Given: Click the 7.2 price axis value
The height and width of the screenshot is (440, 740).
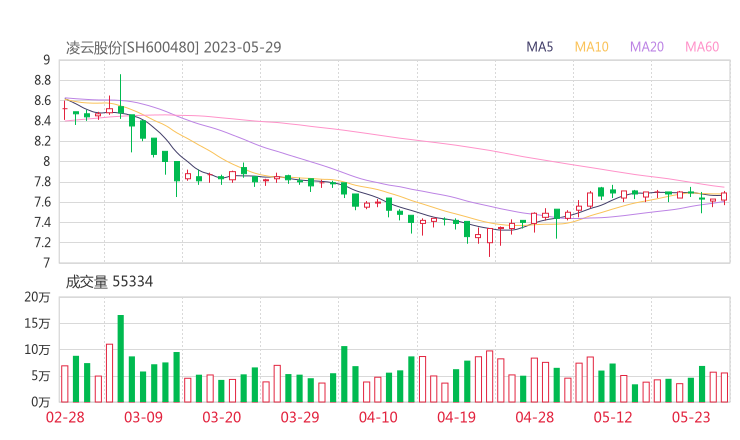Looking at the screenshot, I should [x=42, y=243].
